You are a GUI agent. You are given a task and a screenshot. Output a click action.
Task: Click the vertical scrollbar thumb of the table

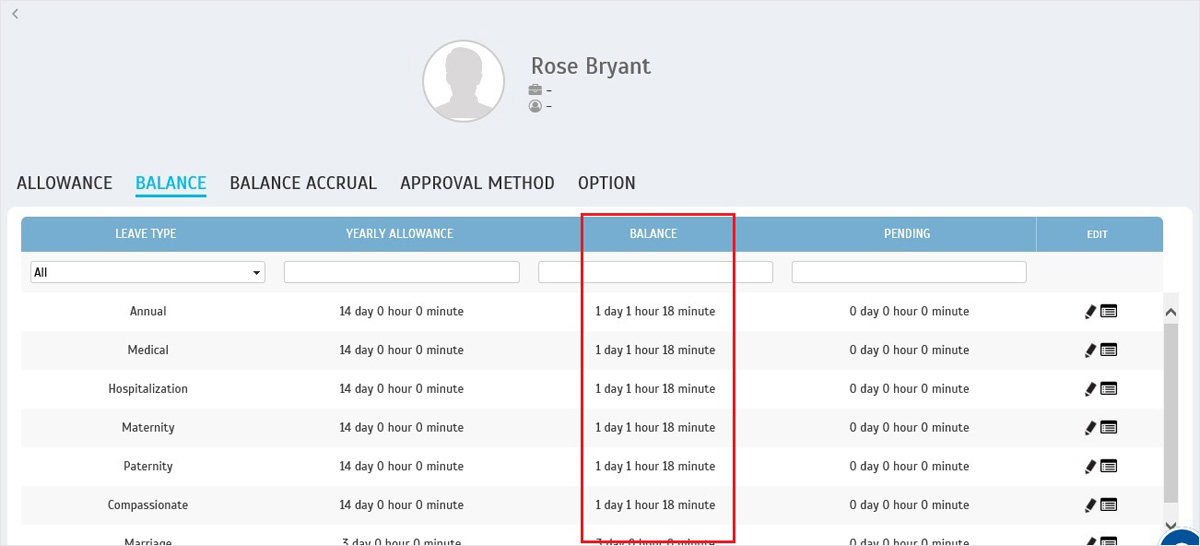pyautogui.click(x=1171, y=411)
